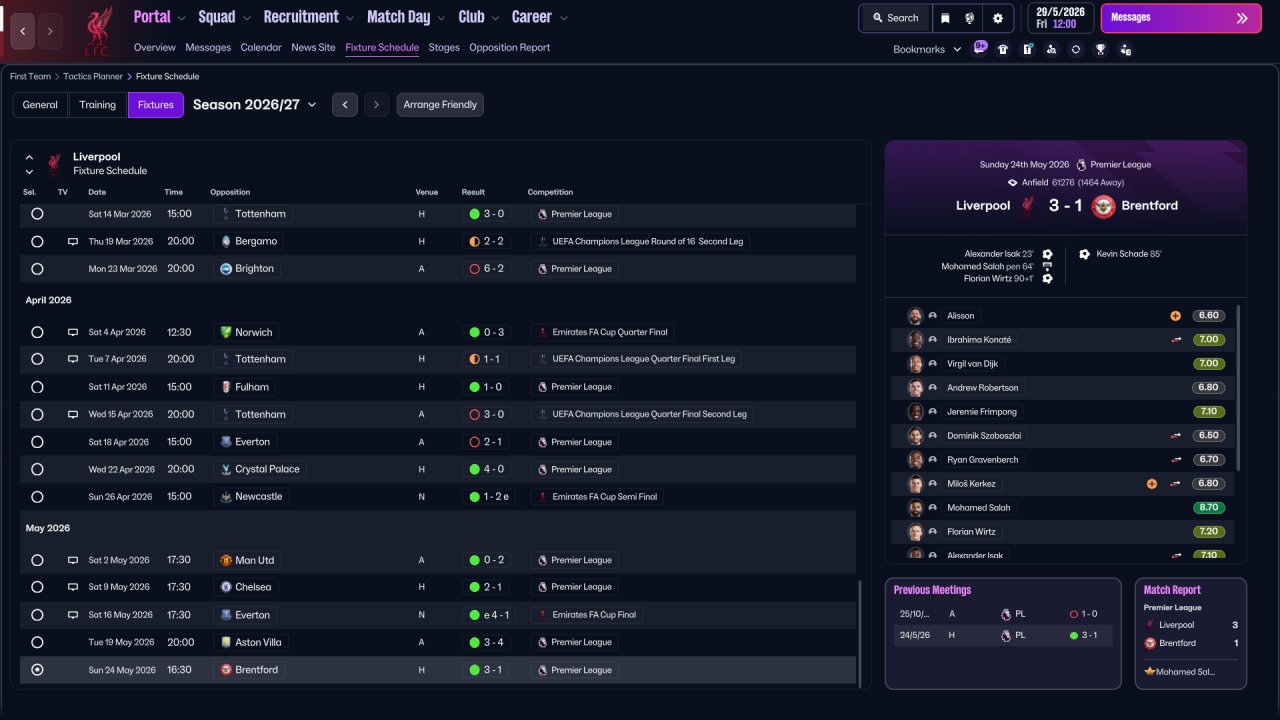Click Mohamed Salah's 8.70 rating badge
Image resolution: width=1280 pixels, height=720 pixels.
tap(1208, 508)
